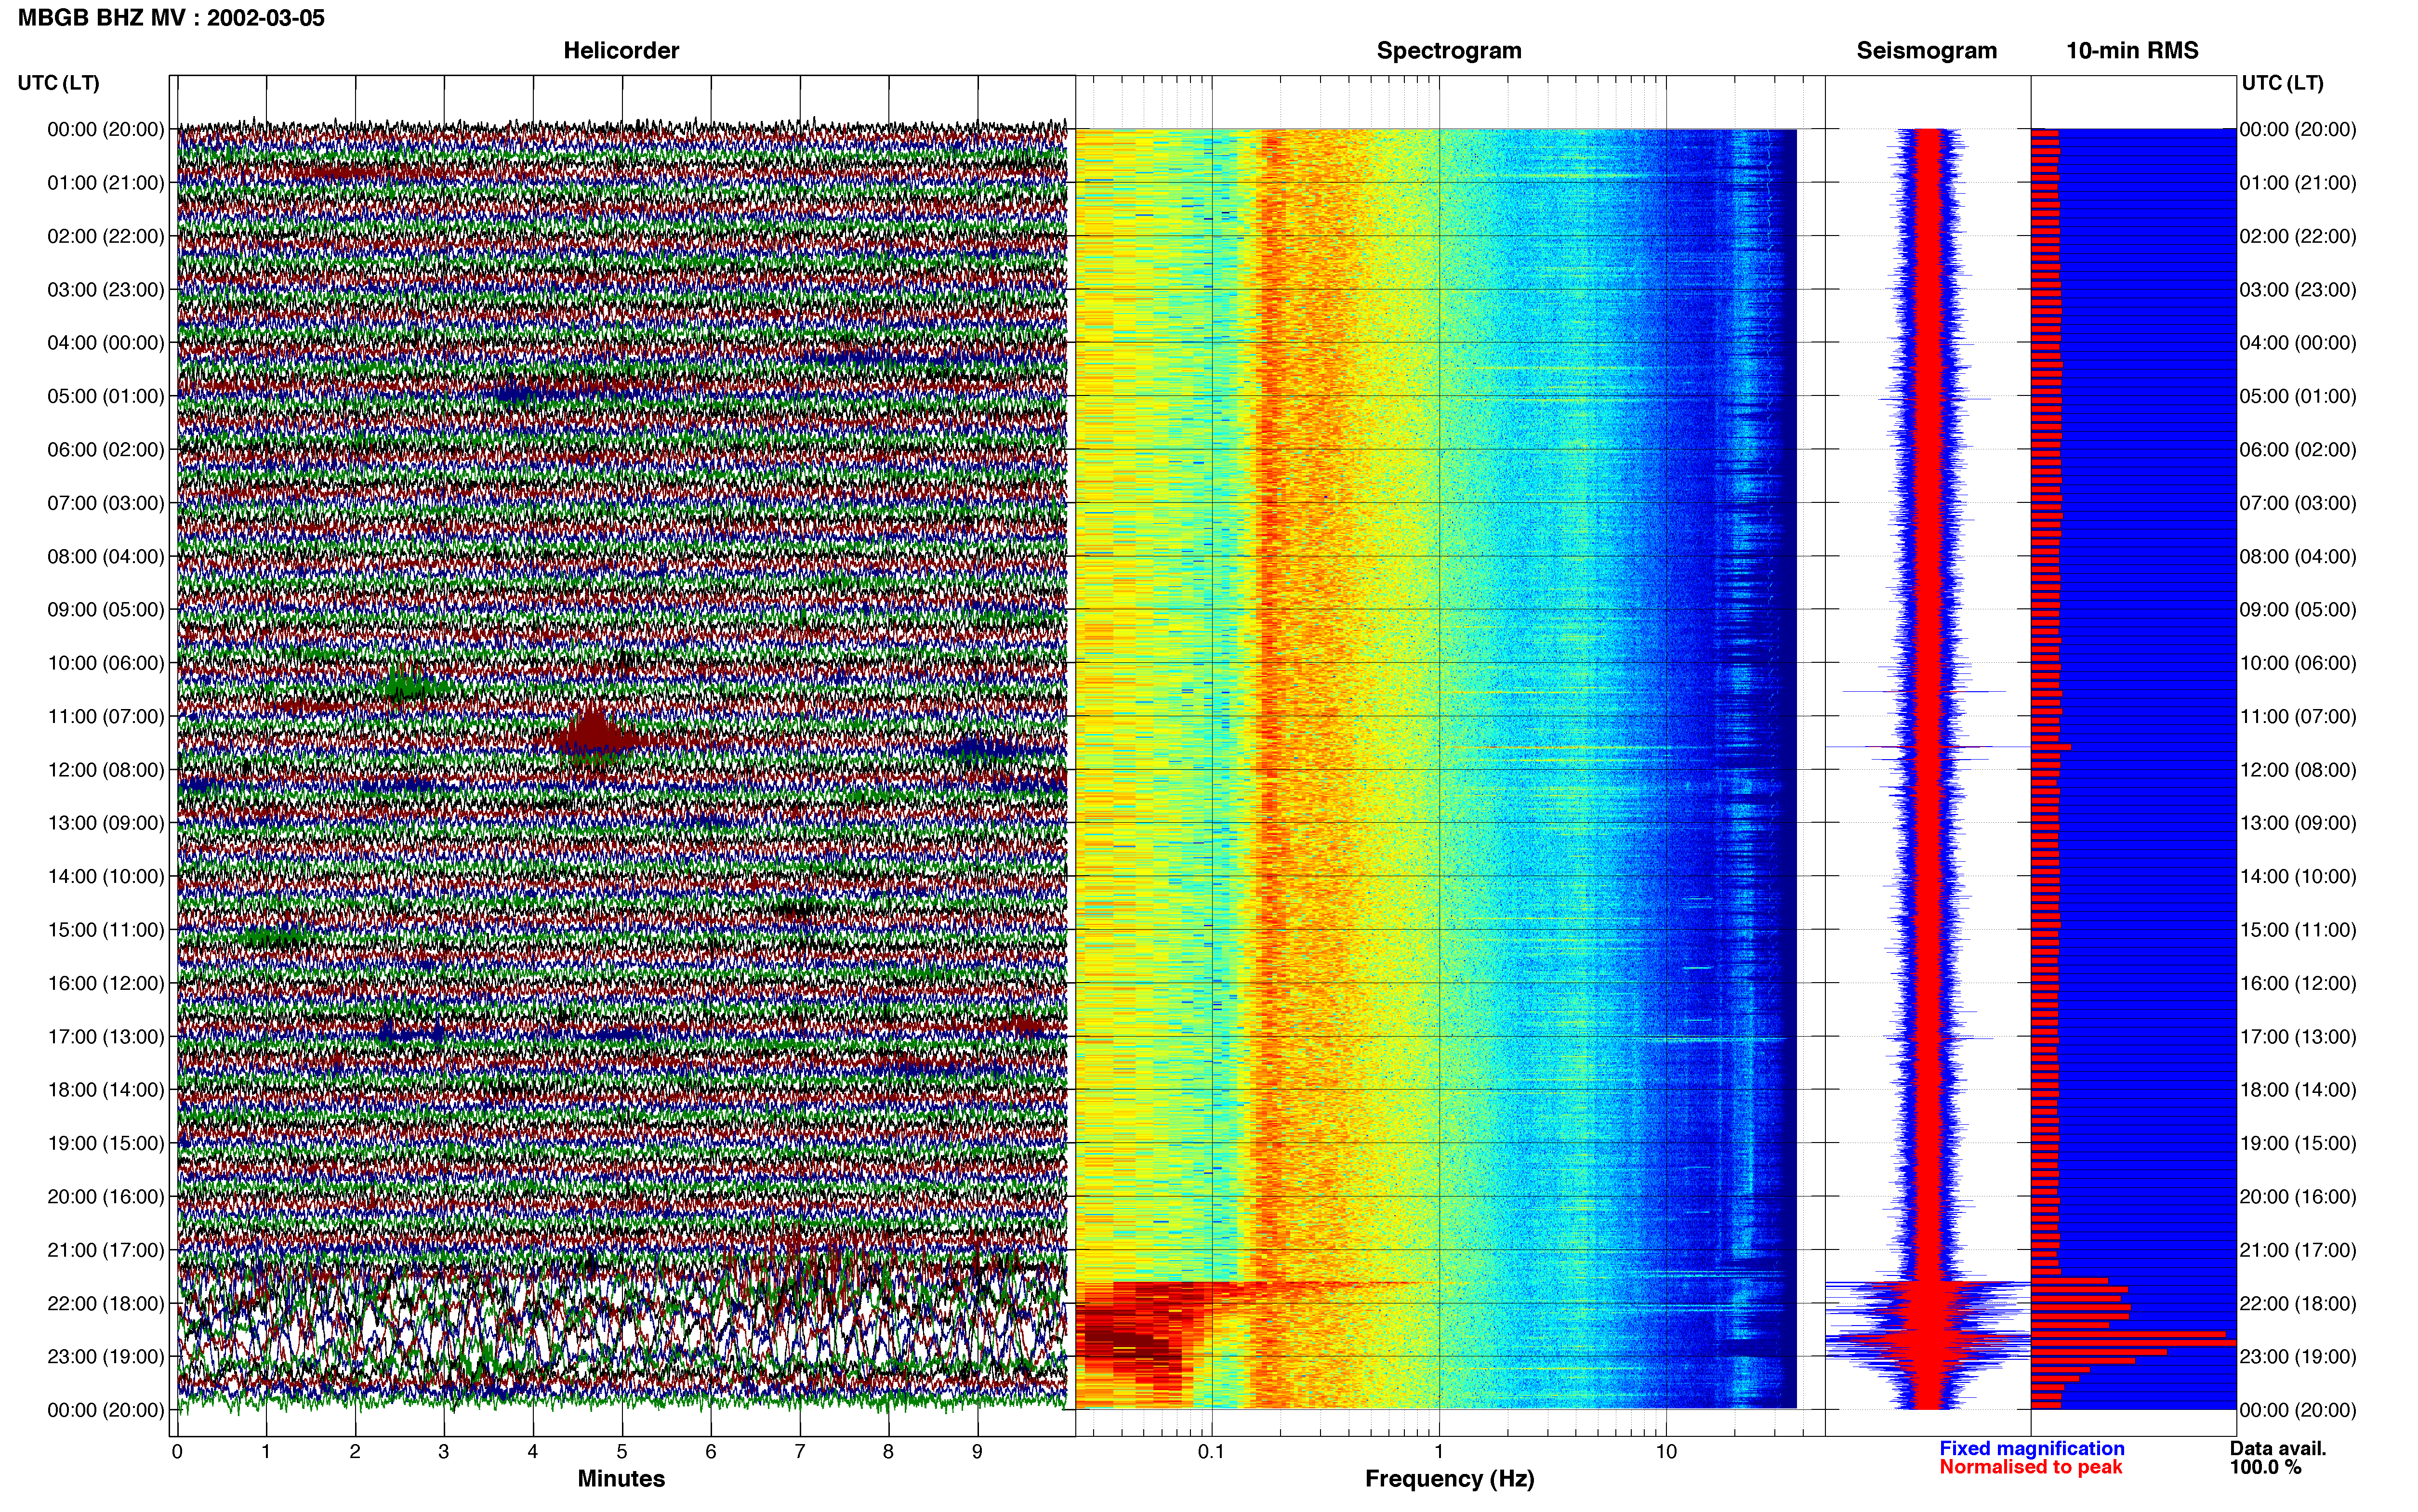The image size is (2418, 1512).
Task: Click the '100.0 %' data availability value
Action: click(2265, 1468)
